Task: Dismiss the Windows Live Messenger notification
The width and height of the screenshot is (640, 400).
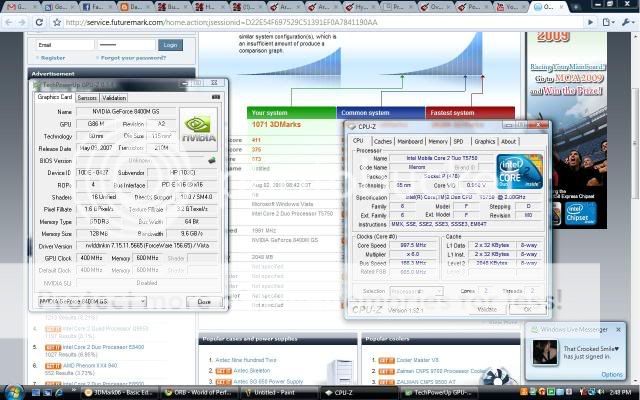Action: 618,330
